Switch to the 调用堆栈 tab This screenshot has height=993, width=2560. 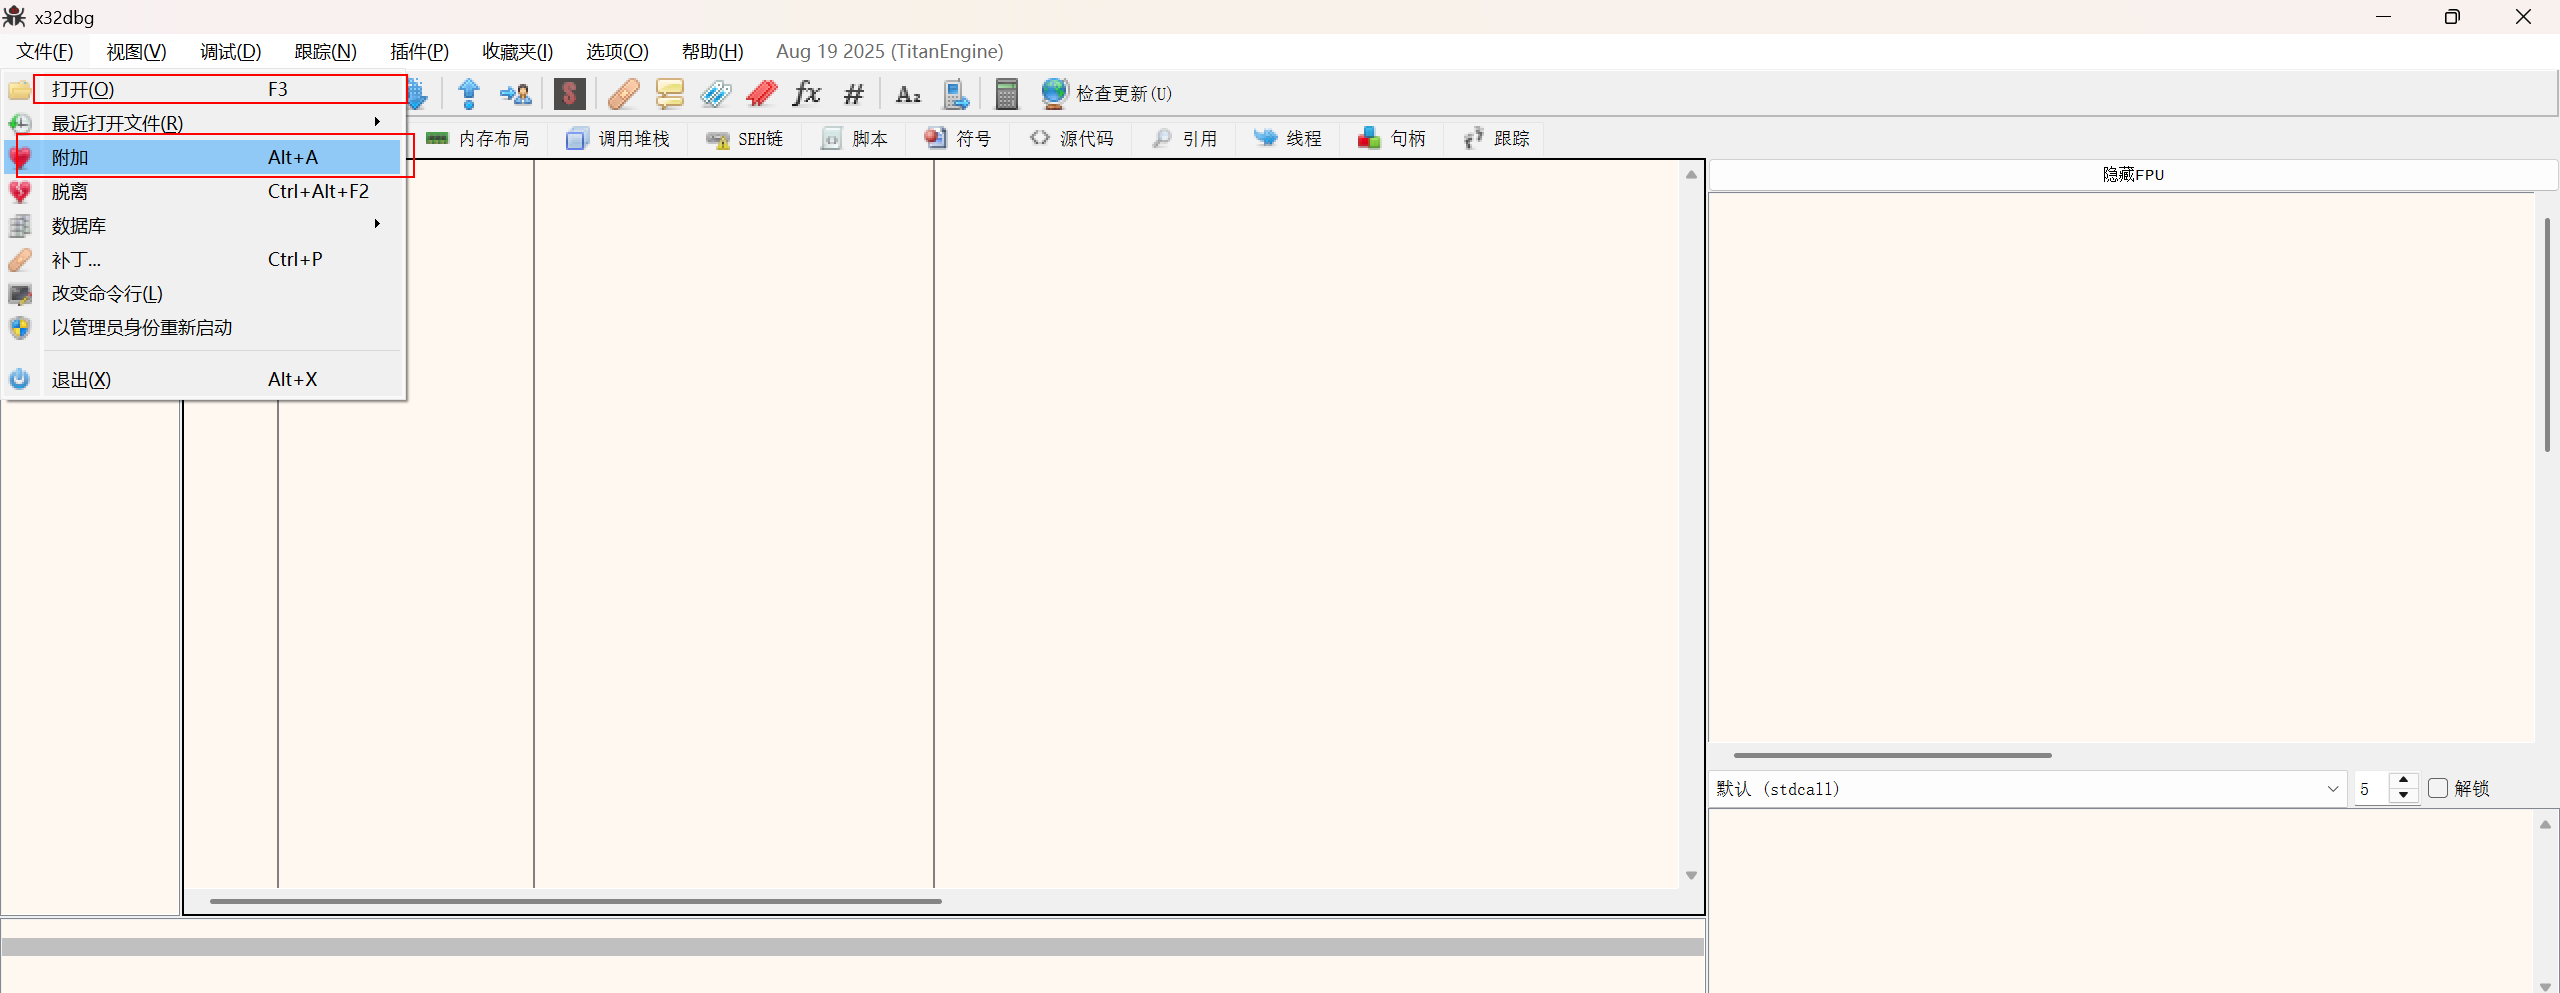(x=618, y=139)
